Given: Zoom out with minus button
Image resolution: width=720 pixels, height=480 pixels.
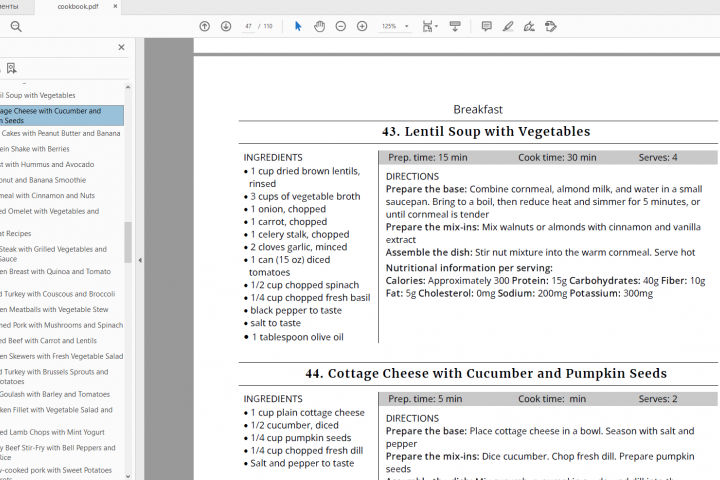Looking at the screenshot, I should point(340,26).
